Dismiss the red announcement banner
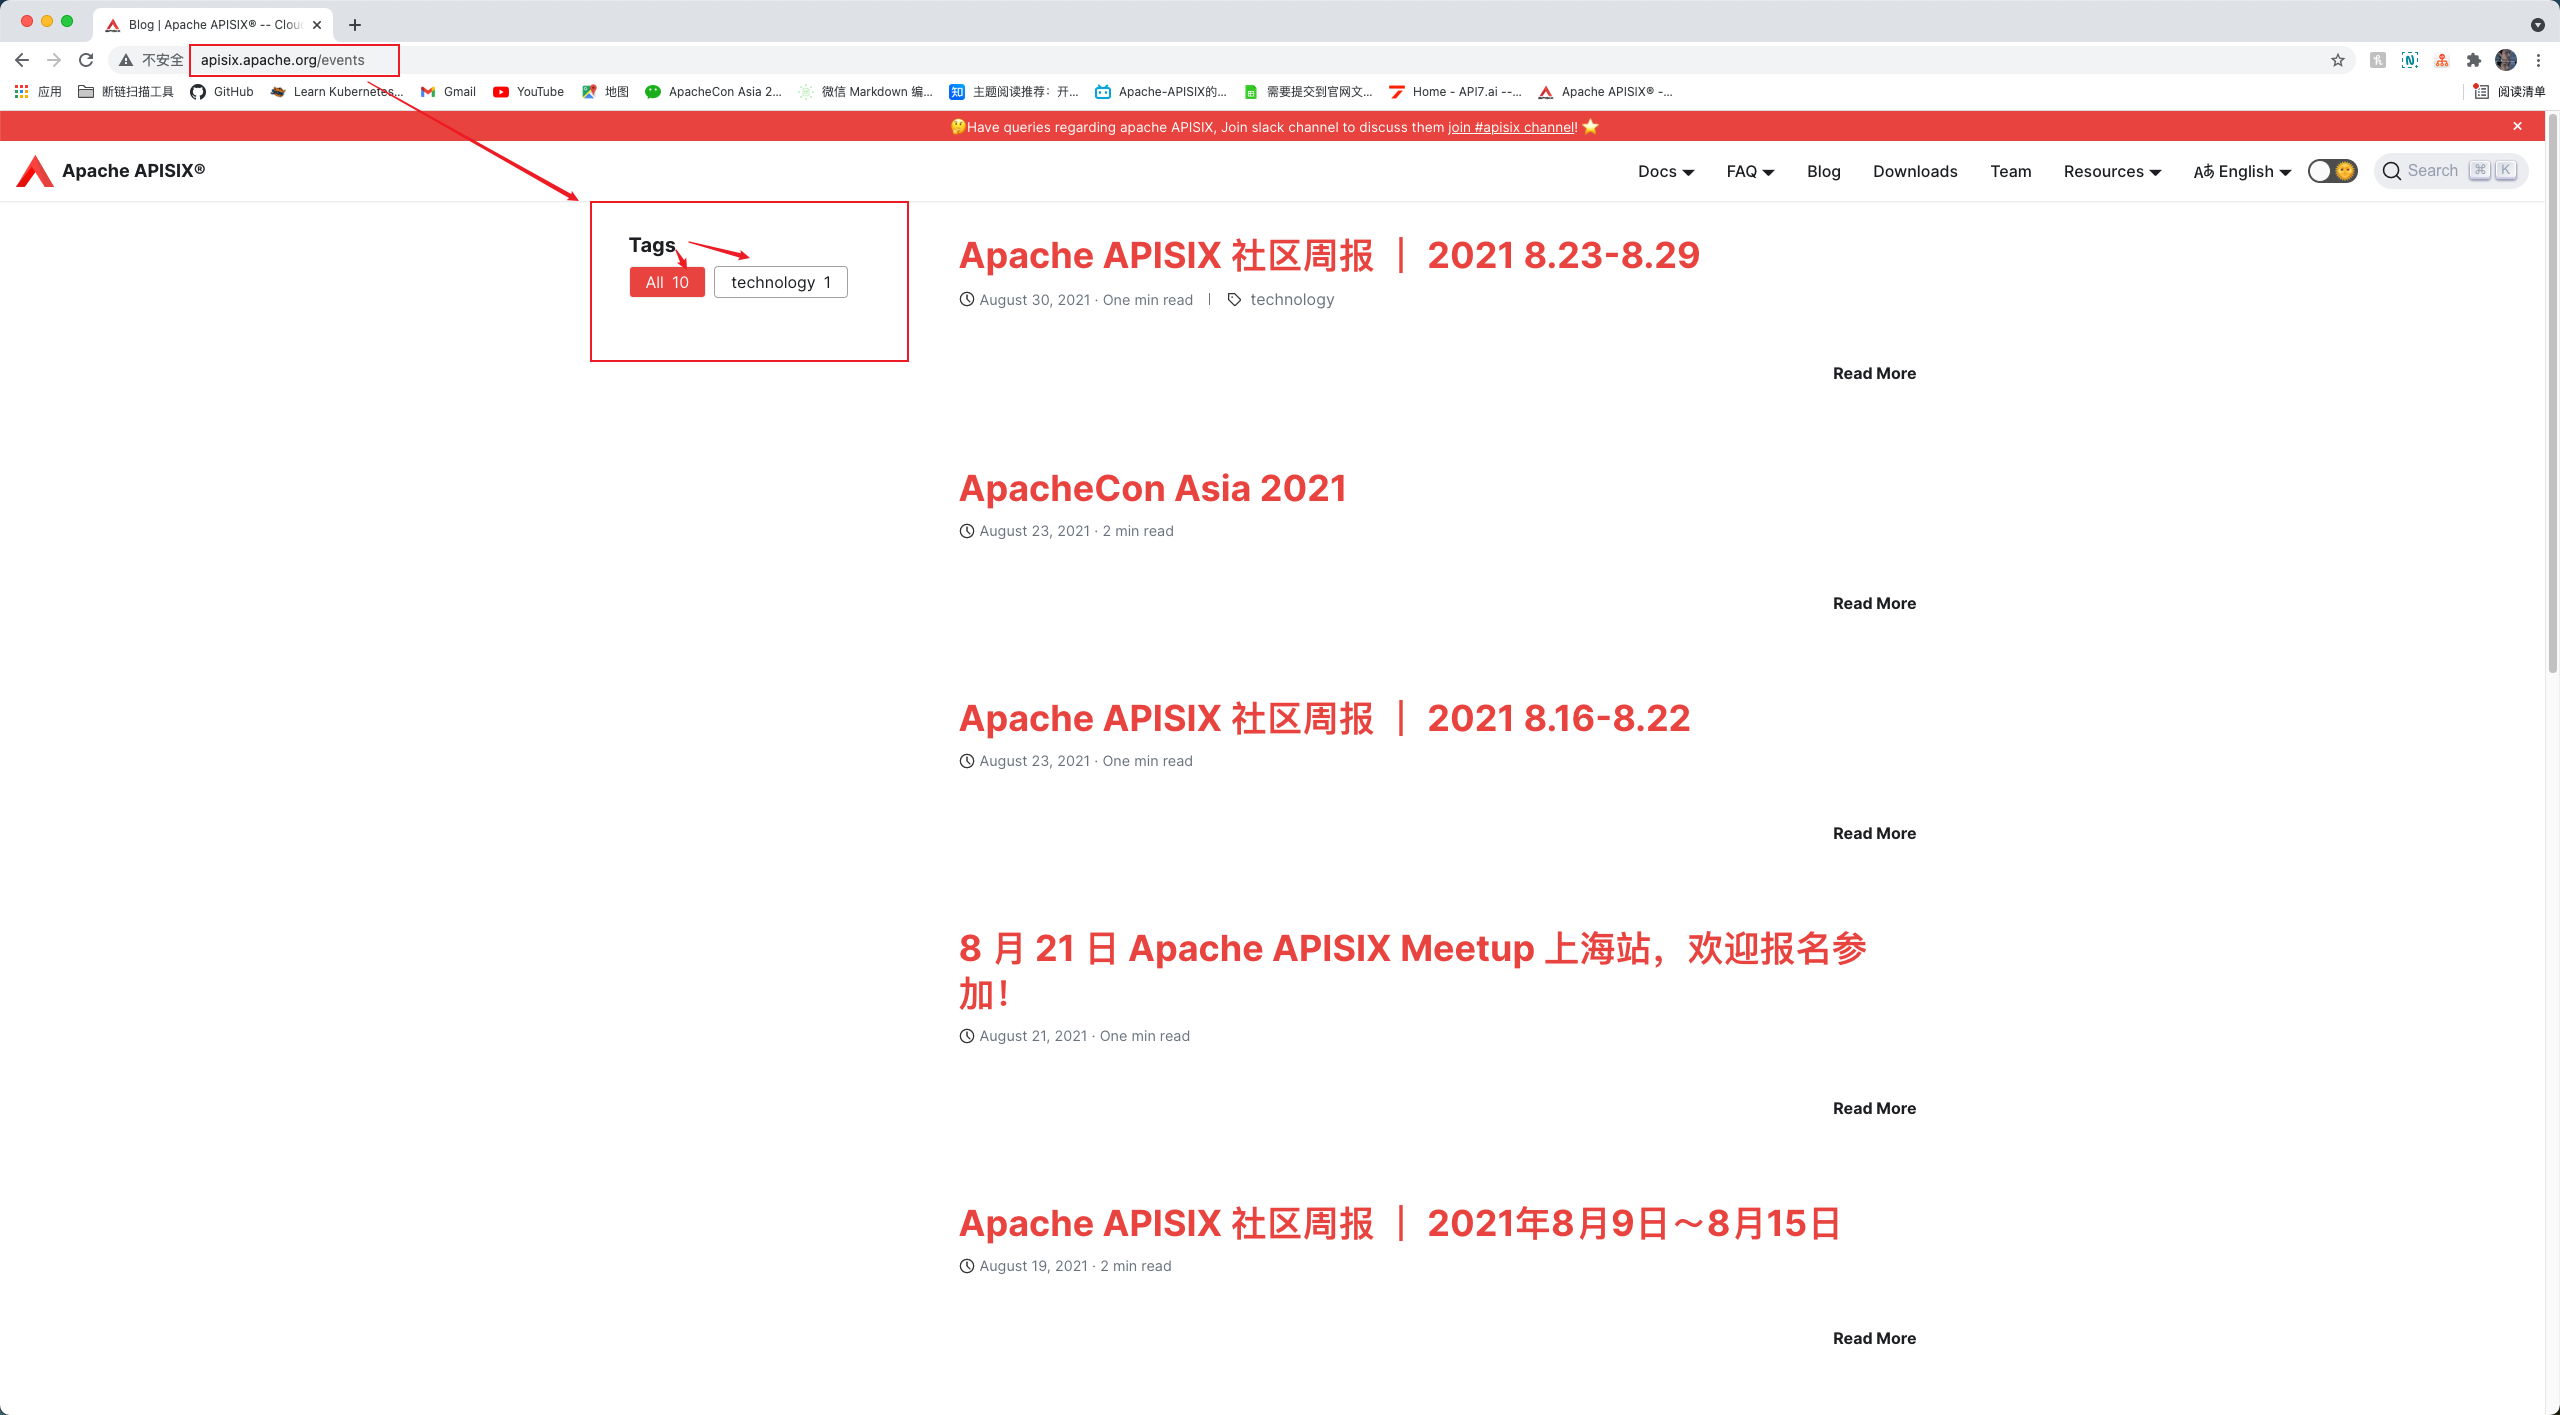Screen dimensions: 2560x1415 pos(2518,126)
